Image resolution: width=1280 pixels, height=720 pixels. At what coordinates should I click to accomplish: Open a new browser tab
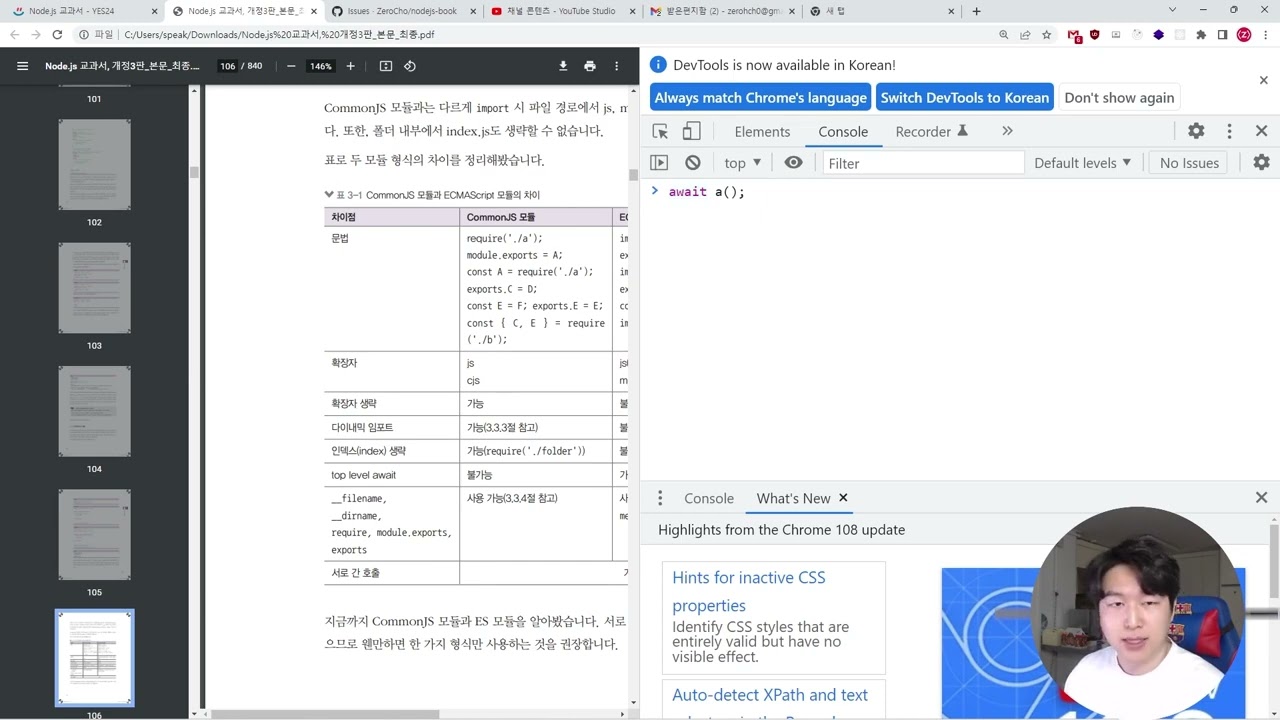pyautogui.click(x=976, y=11)
